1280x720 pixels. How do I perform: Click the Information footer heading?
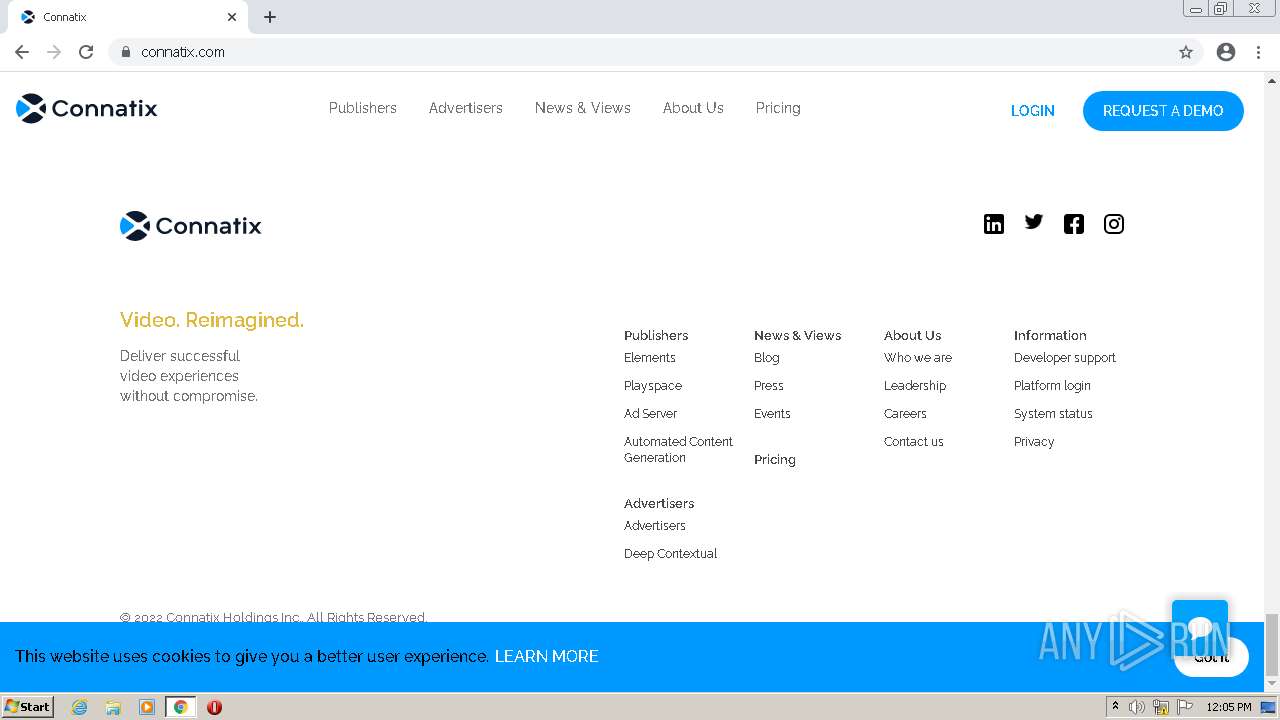point(1050,336)
